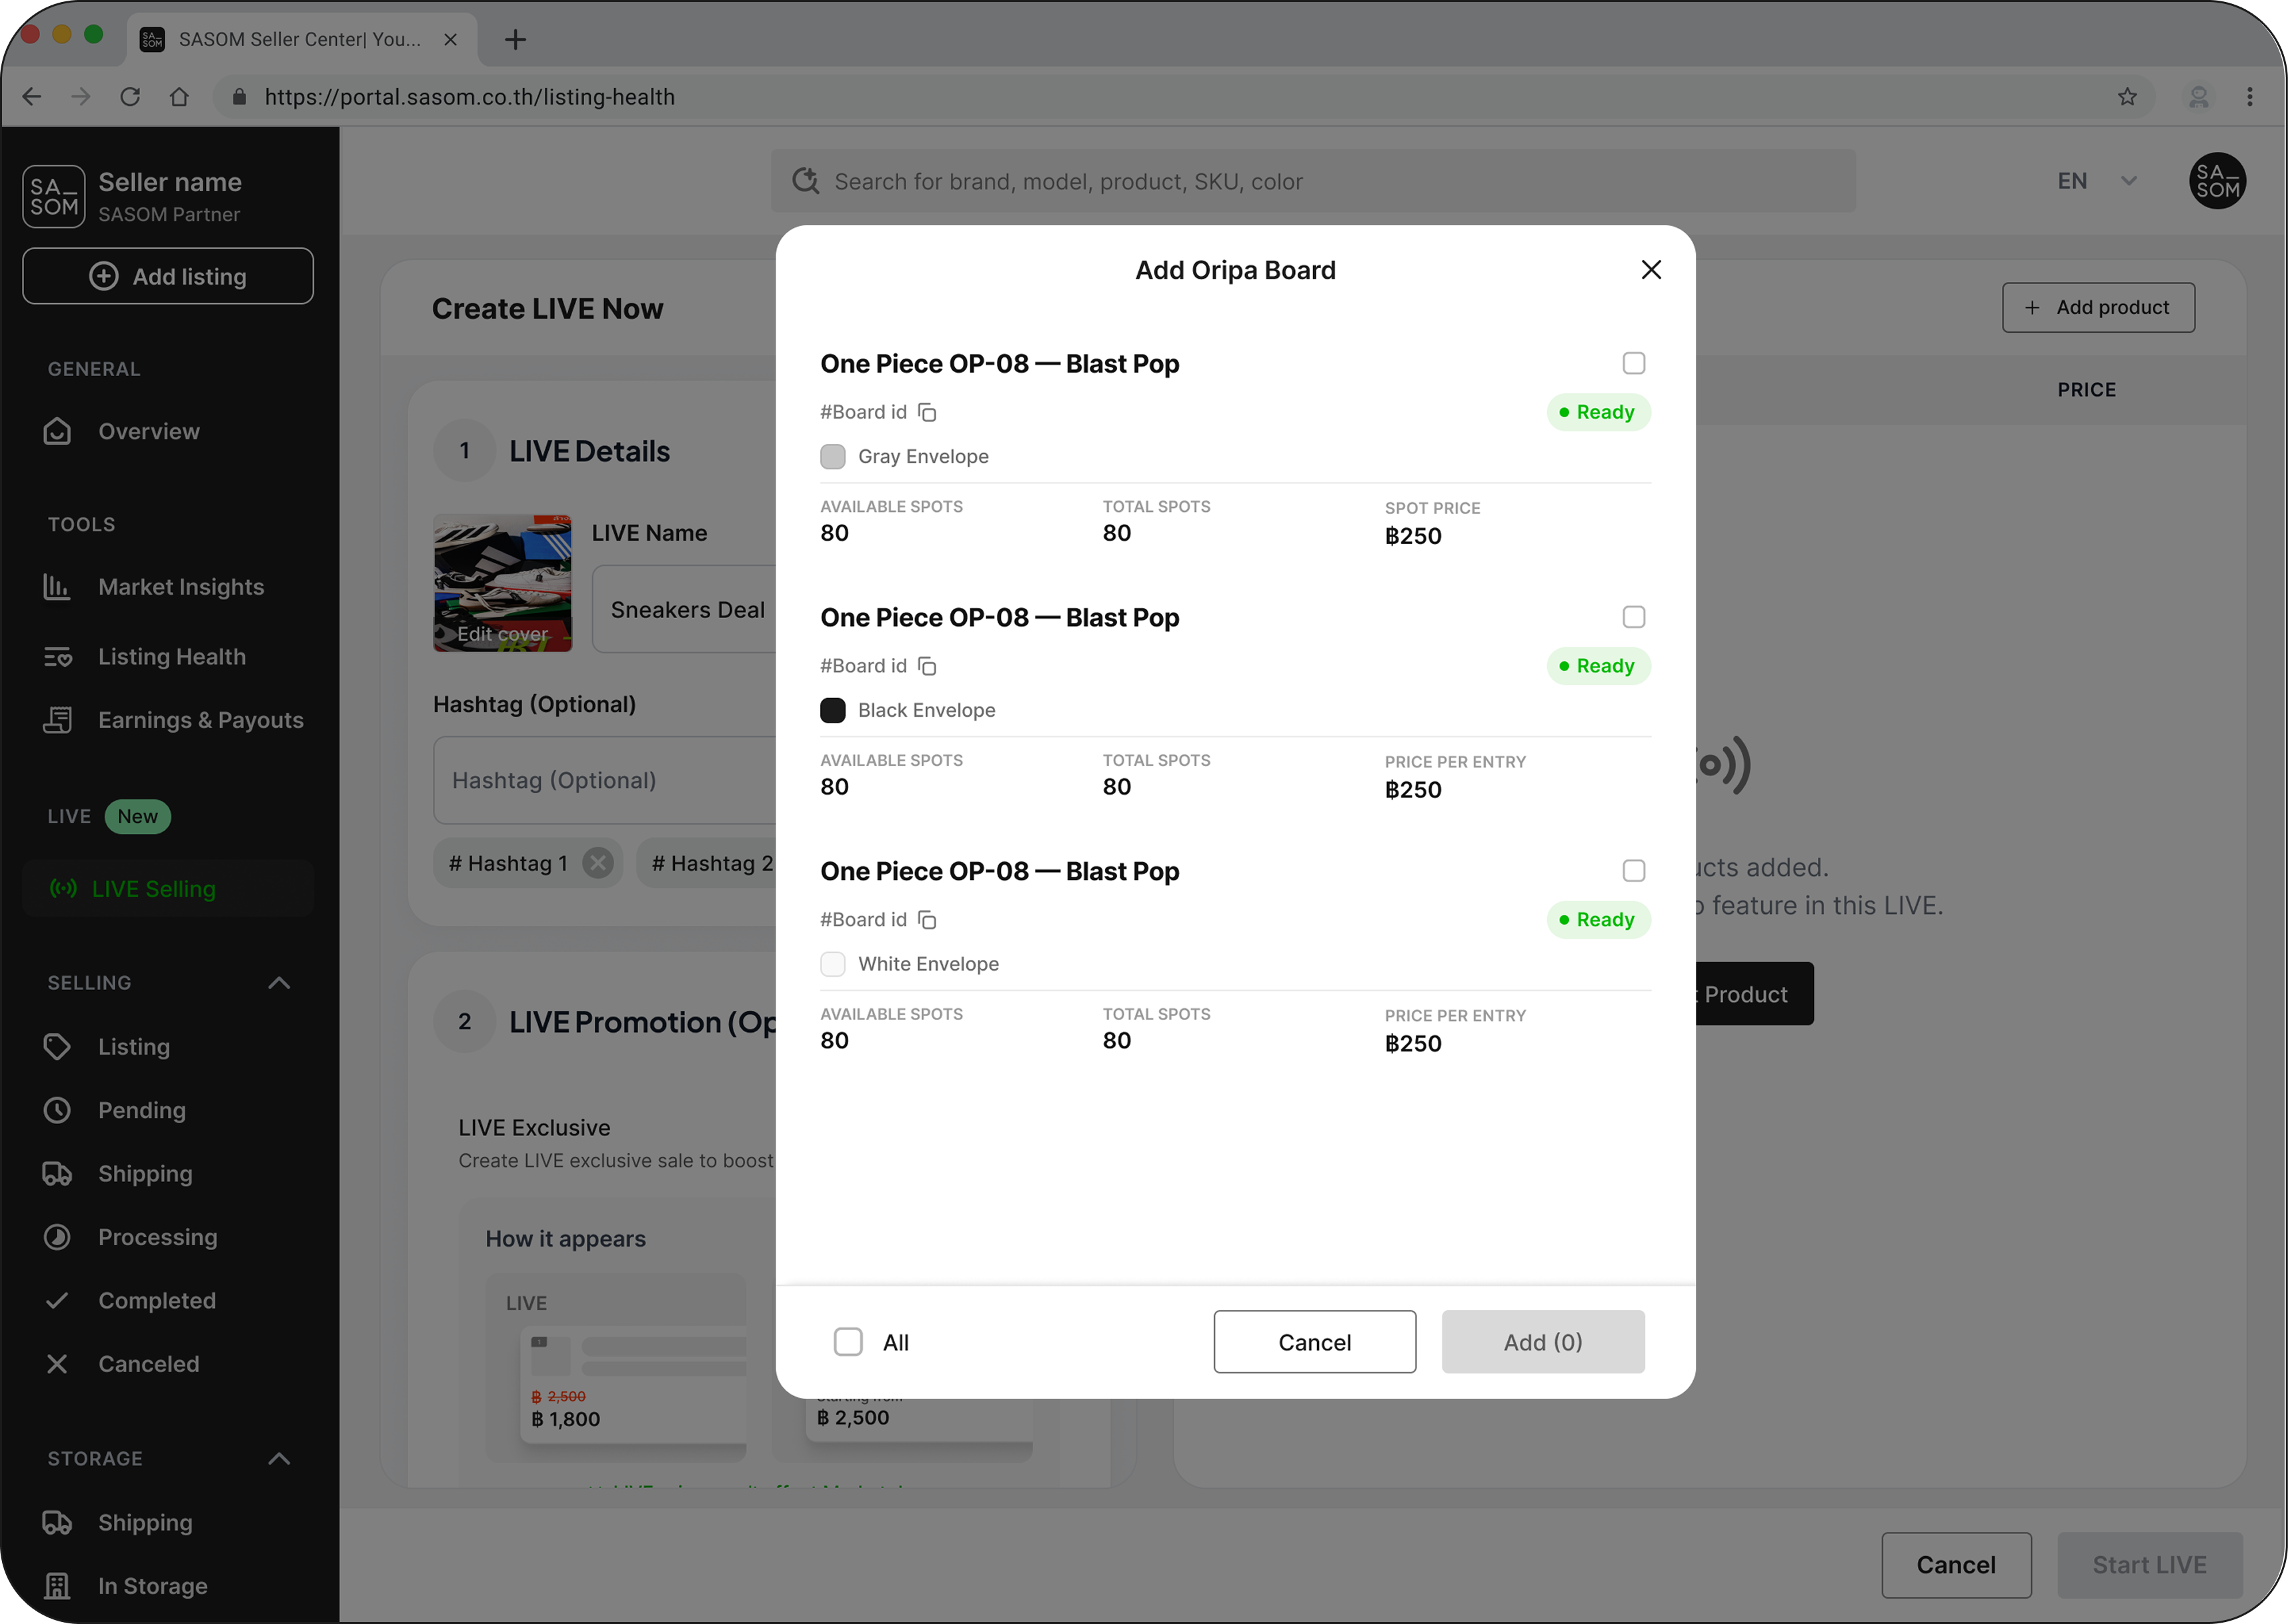Screen dimensions: 2288x1624
Task: Click the White Envelope color swatch
Action: [x=833, y=964]
